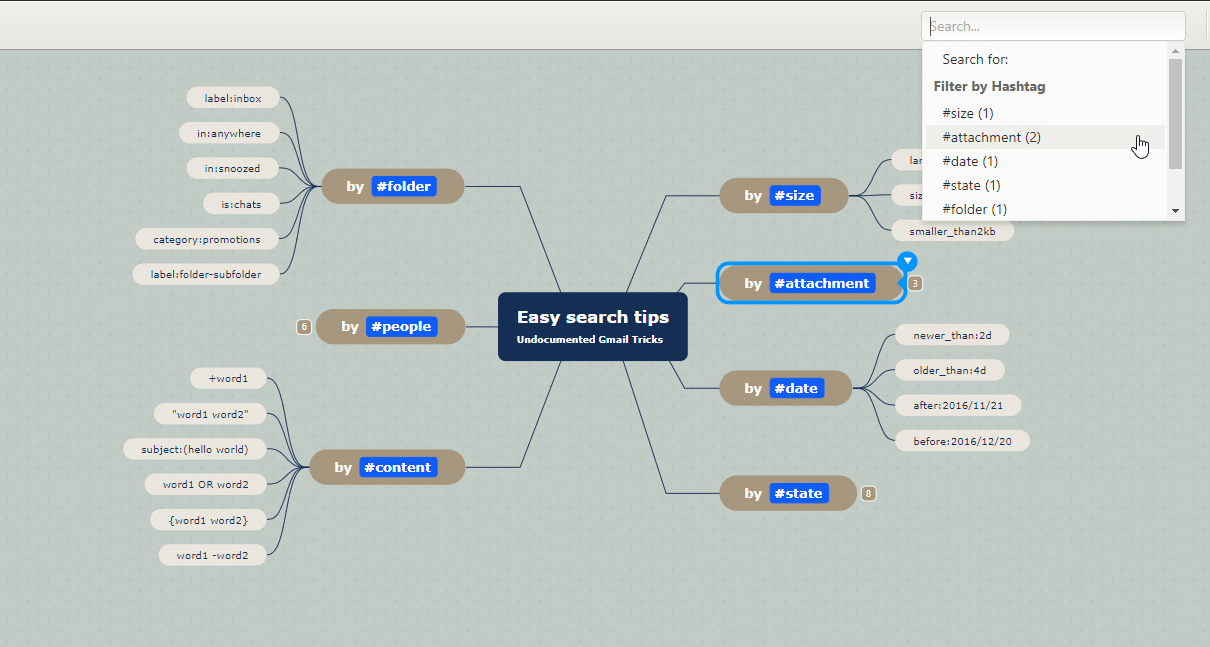Select the central Easy search tips node
The width and height of the screenshot is (1210, 647).
click(593, 327)
